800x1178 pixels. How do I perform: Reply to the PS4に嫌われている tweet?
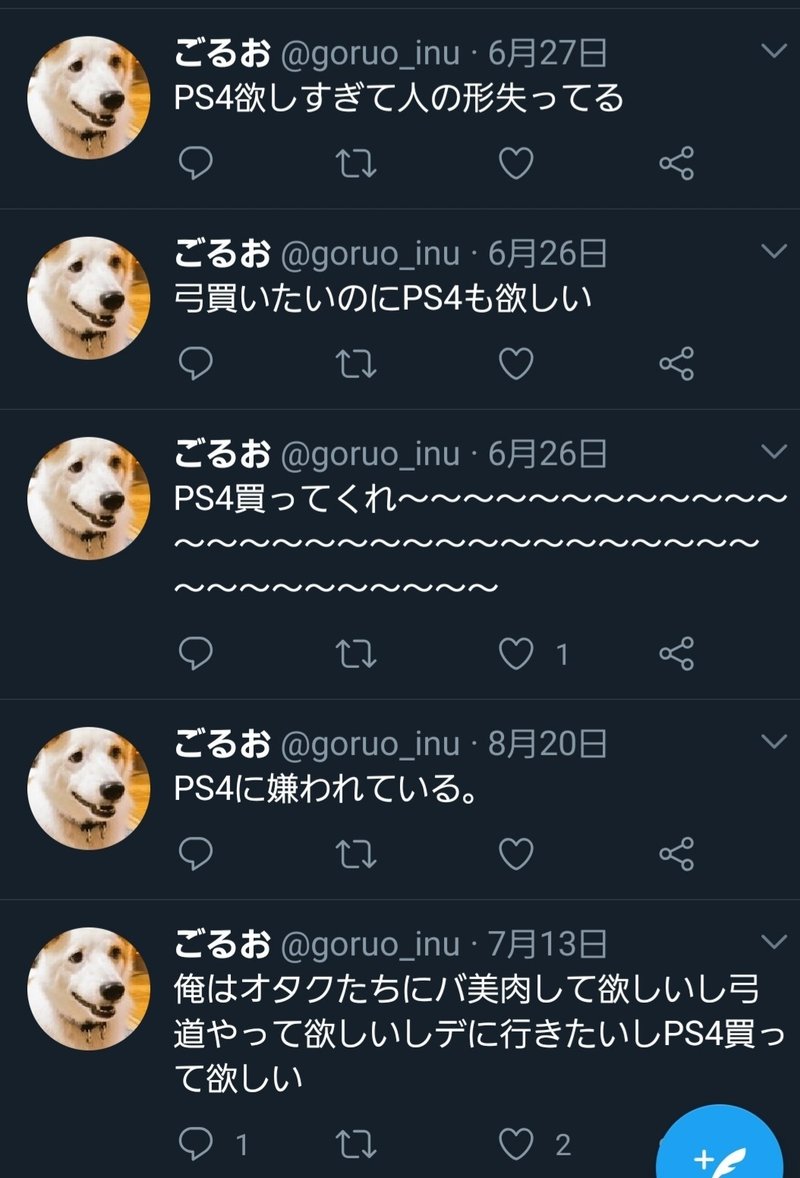[196, 853]
